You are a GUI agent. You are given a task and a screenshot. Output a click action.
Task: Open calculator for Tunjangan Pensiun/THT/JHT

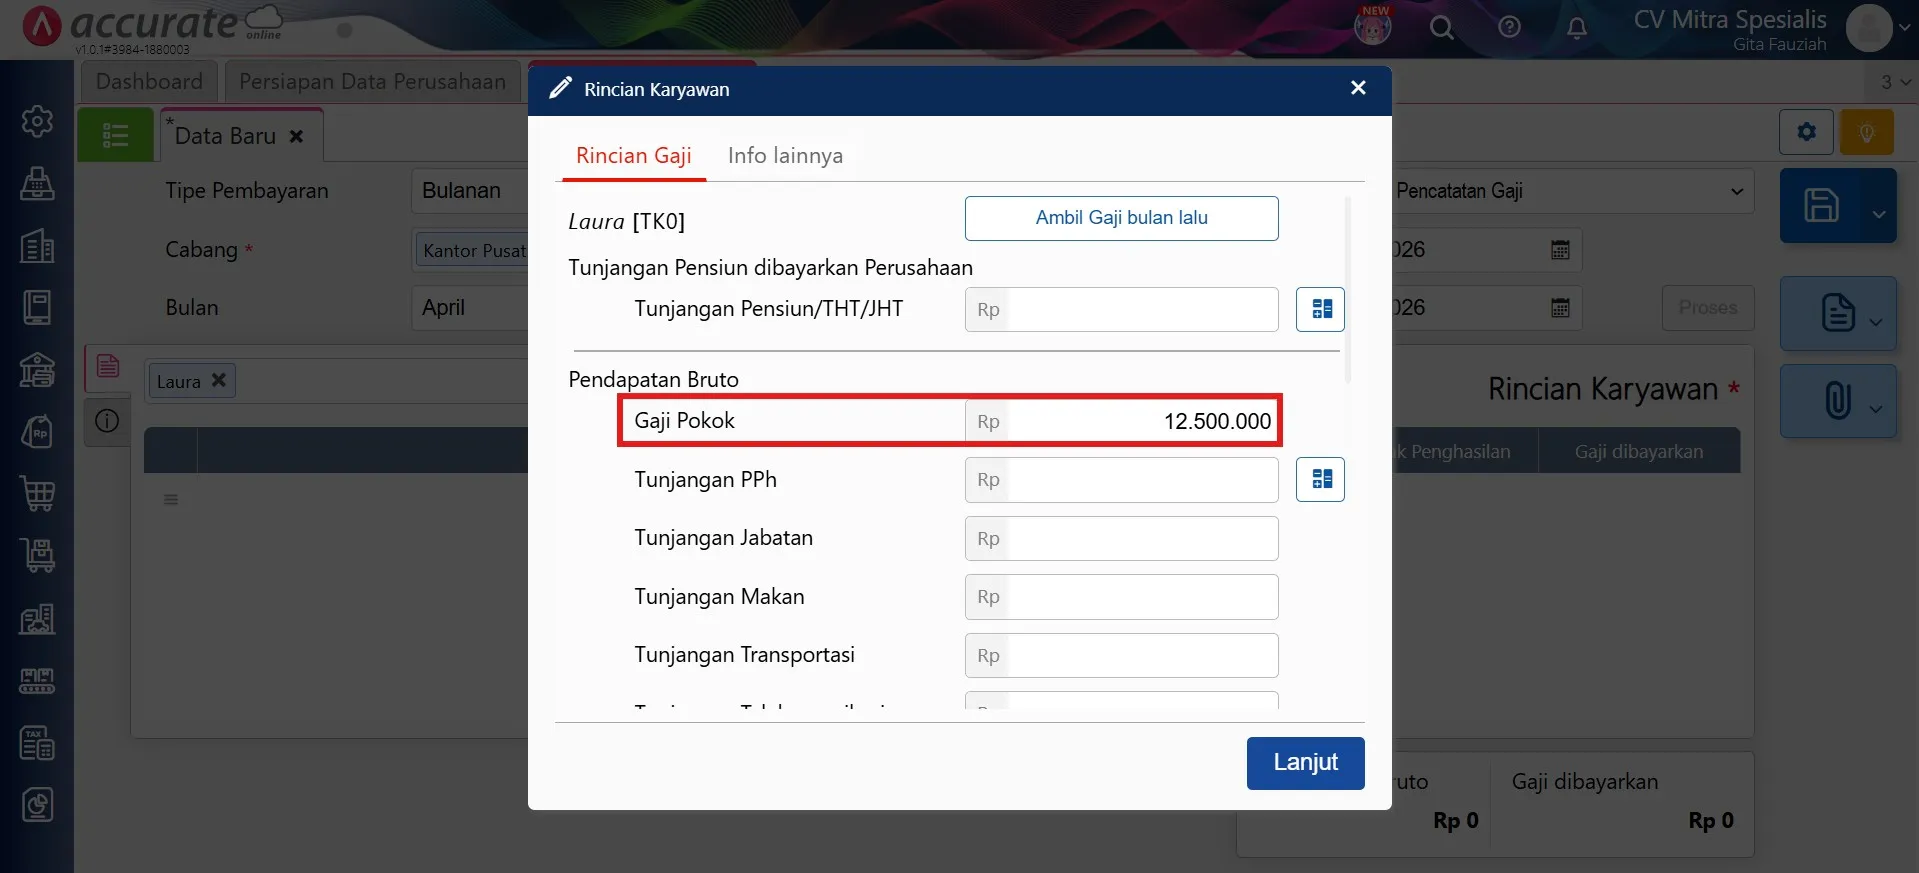[1320, 309]
